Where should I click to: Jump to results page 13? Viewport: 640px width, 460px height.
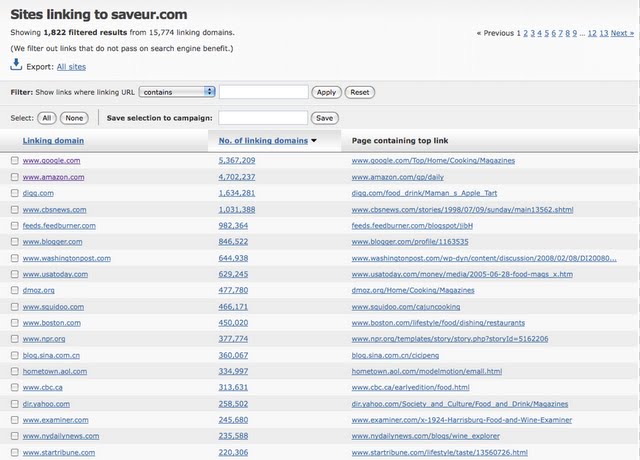(x=604, y=33)
